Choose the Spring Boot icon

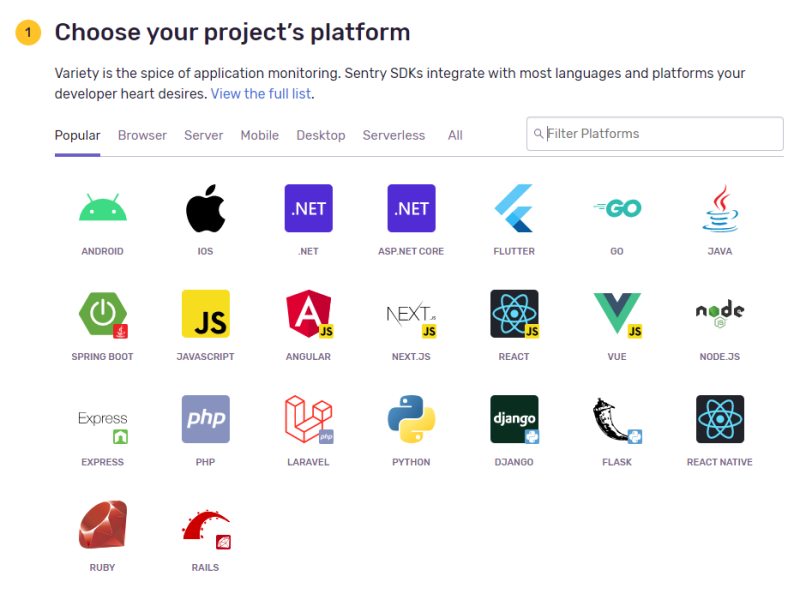tap(102, 314)
